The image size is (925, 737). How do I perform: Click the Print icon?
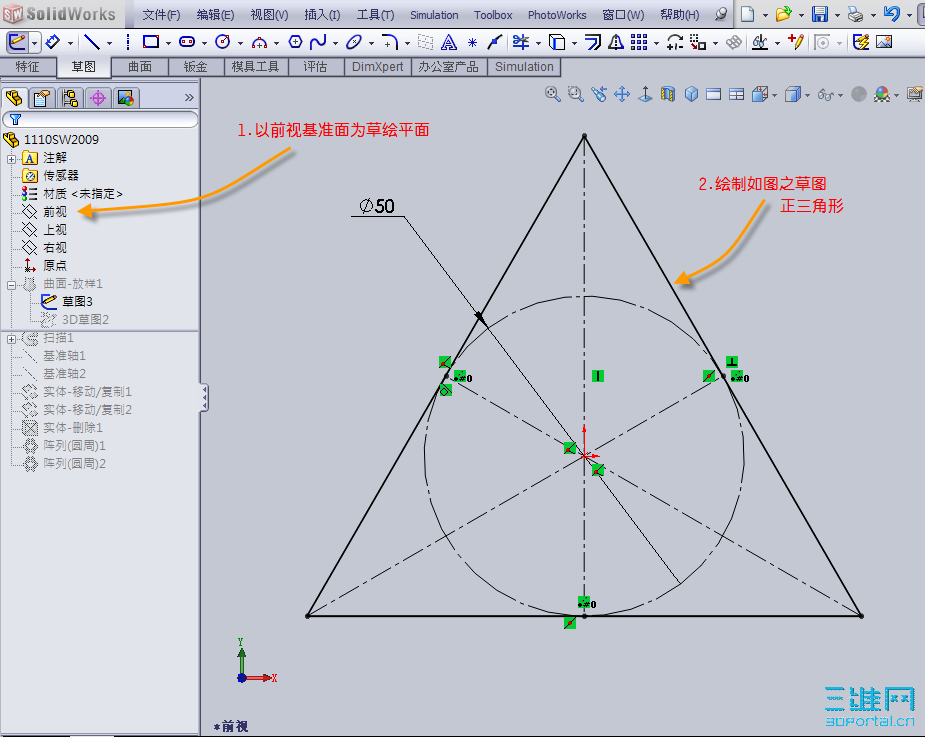[855, 14]
